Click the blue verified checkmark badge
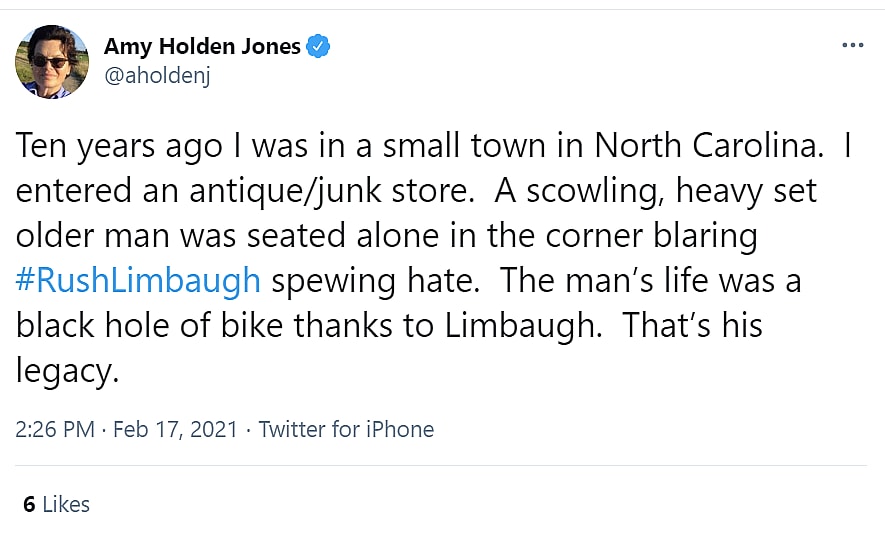Image resolution: width=885 pixels, height=534 pixels. tap(318, 46)
